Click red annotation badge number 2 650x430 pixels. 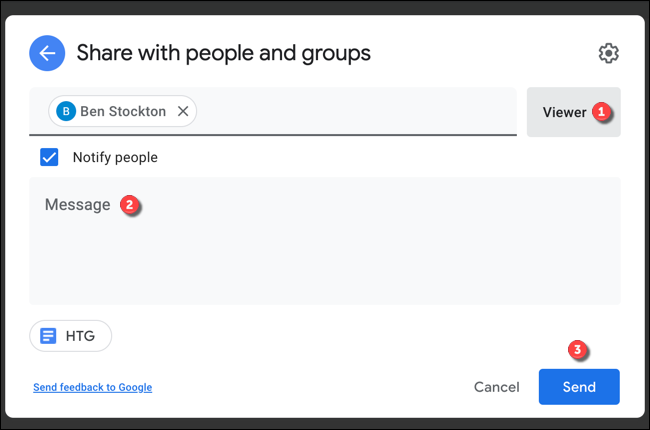(129, 205)
